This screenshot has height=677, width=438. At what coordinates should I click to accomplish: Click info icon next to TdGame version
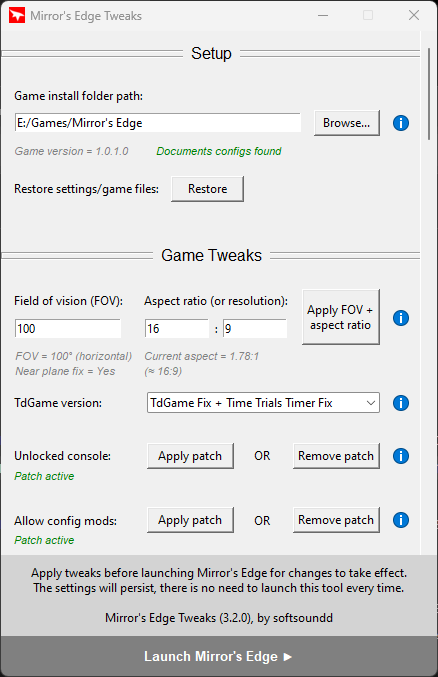coord(401,403)
